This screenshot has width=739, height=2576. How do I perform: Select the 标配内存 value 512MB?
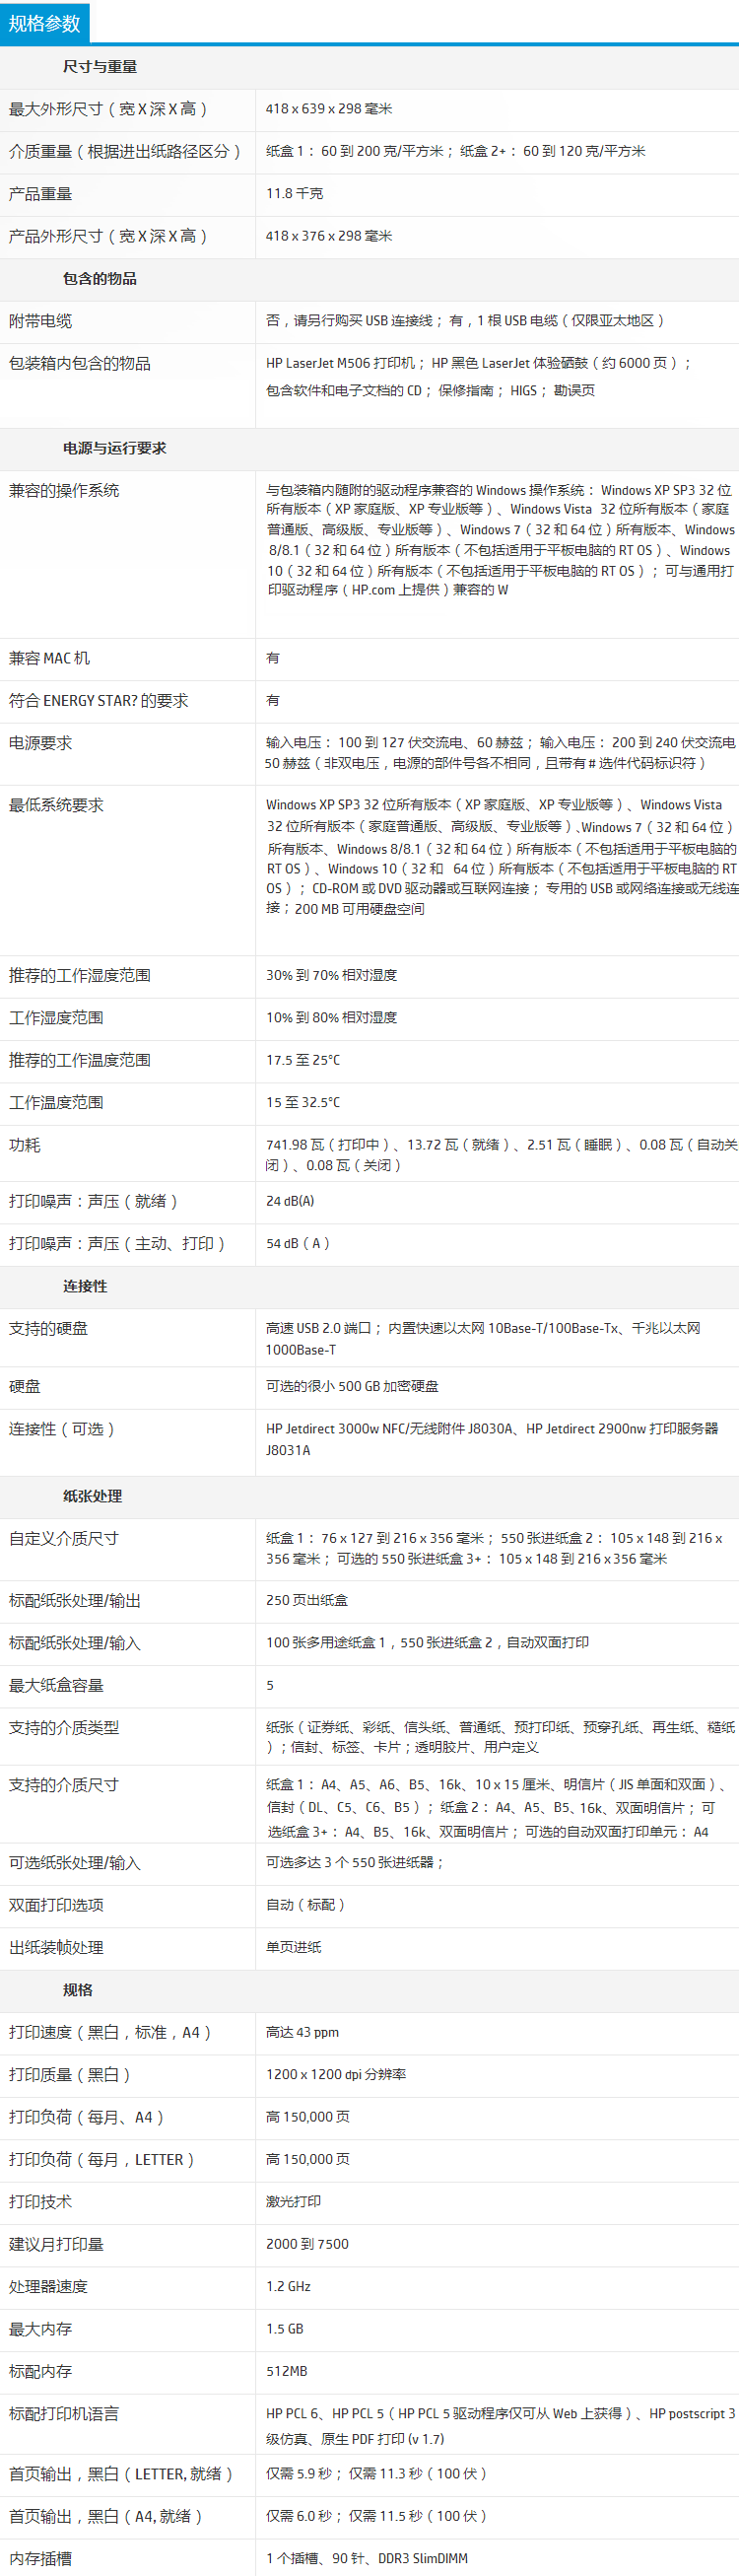(x=287, y=2372)
